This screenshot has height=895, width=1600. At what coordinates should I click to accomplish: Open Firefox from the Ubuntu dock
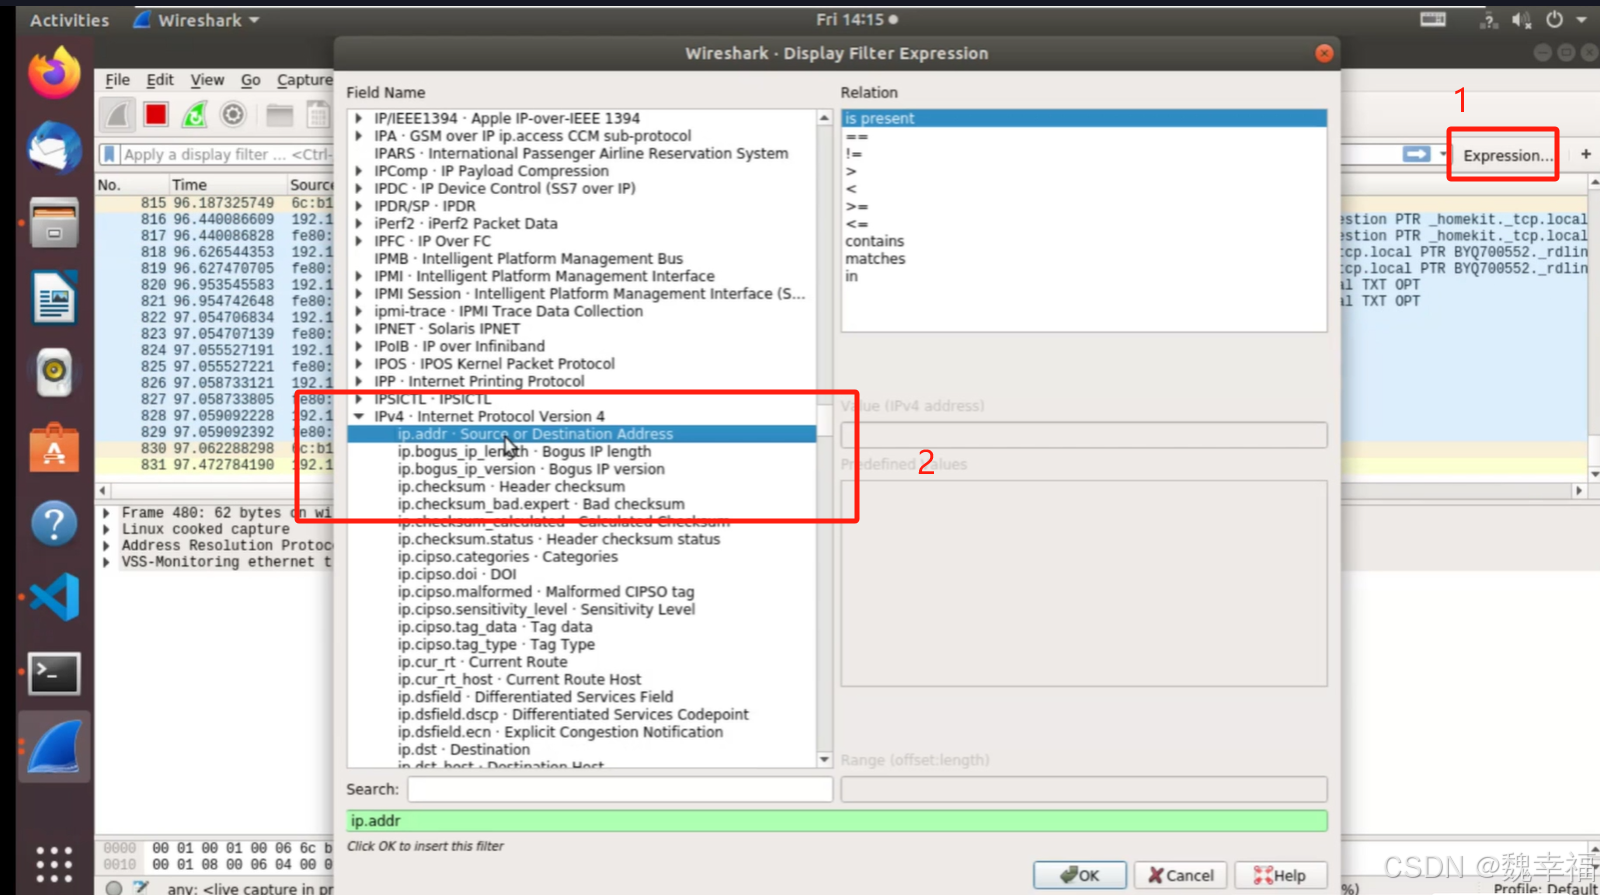pos(54,73)
